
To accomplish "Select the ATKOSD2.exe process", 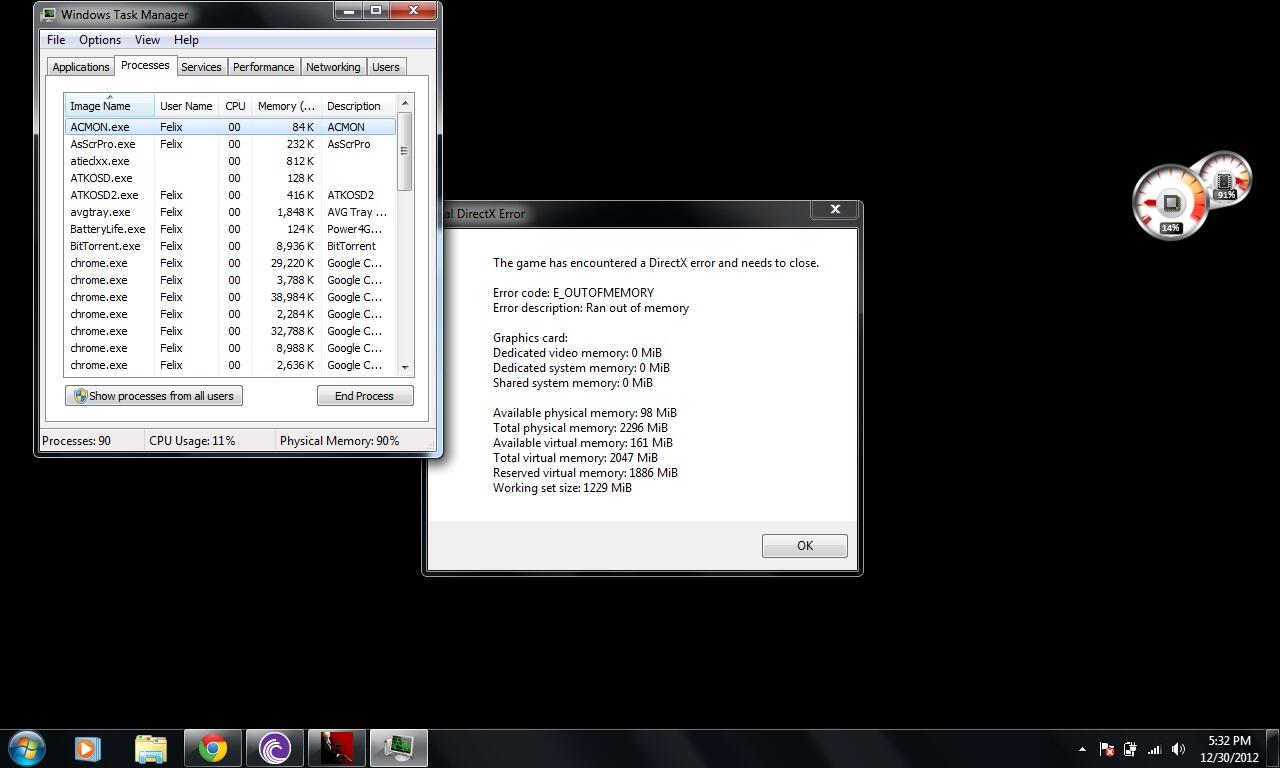I will pos(230,195).
